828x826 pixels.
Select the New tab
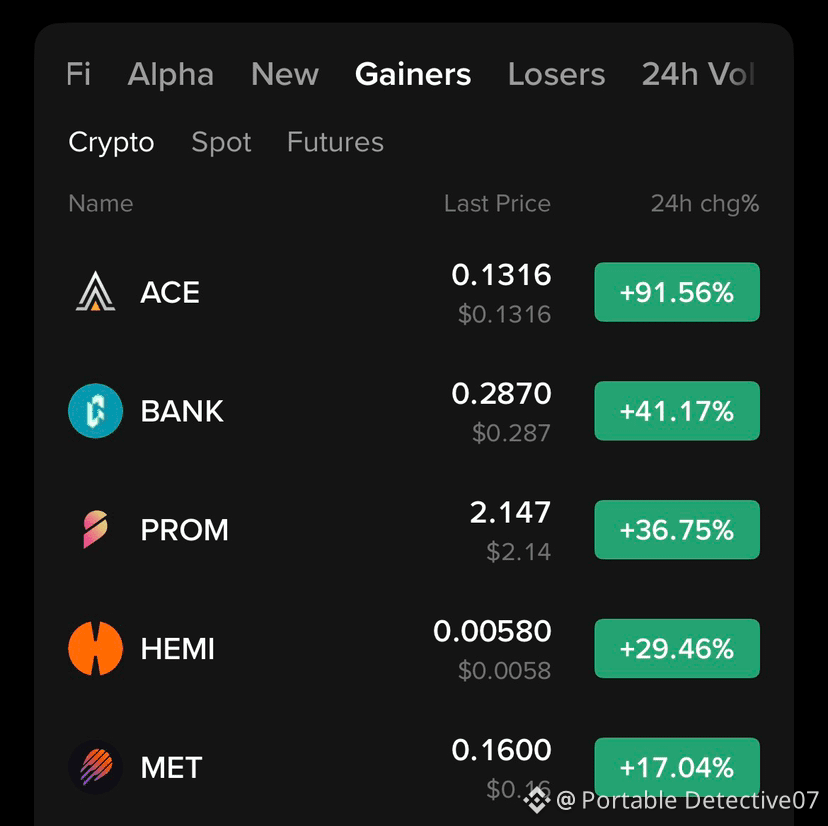pos(285,74)
